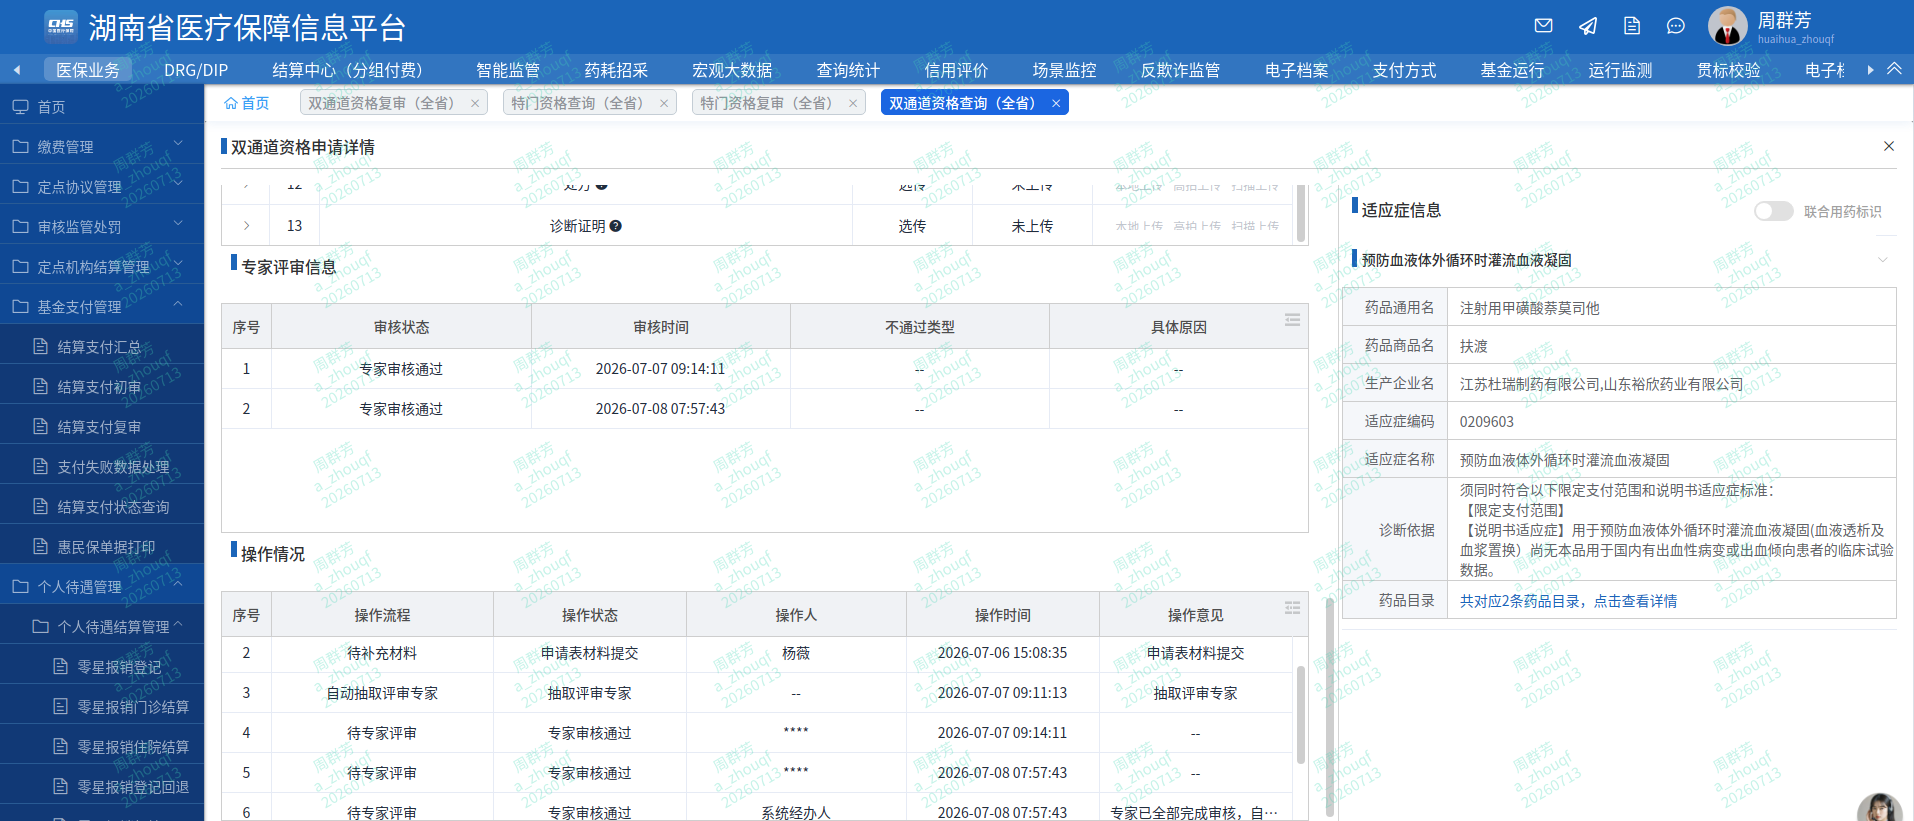
Task: Expand 缴费管理 sidebar menu
Action: pos(102,147)
